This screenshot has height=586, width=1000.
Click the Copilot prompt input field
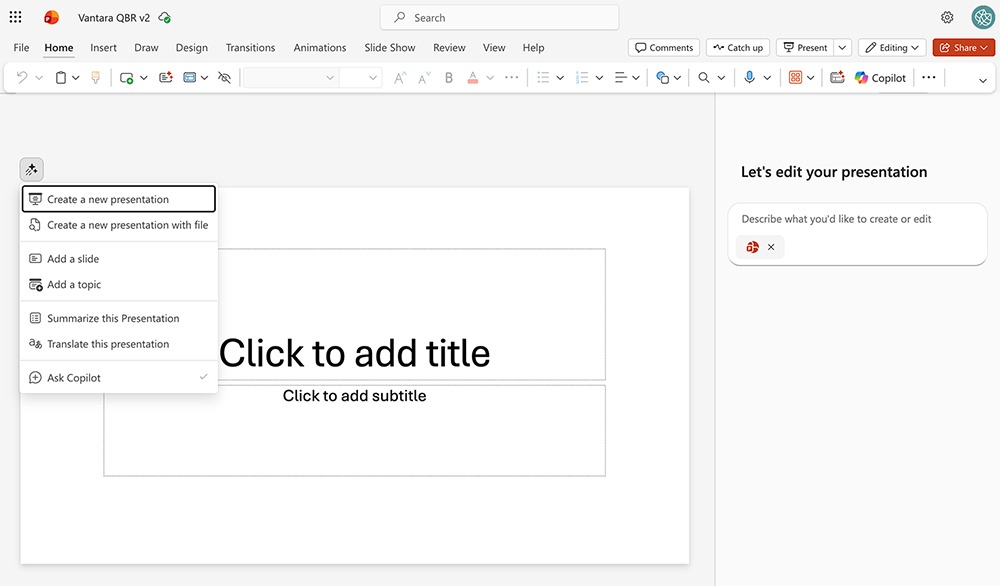[857, 219]
